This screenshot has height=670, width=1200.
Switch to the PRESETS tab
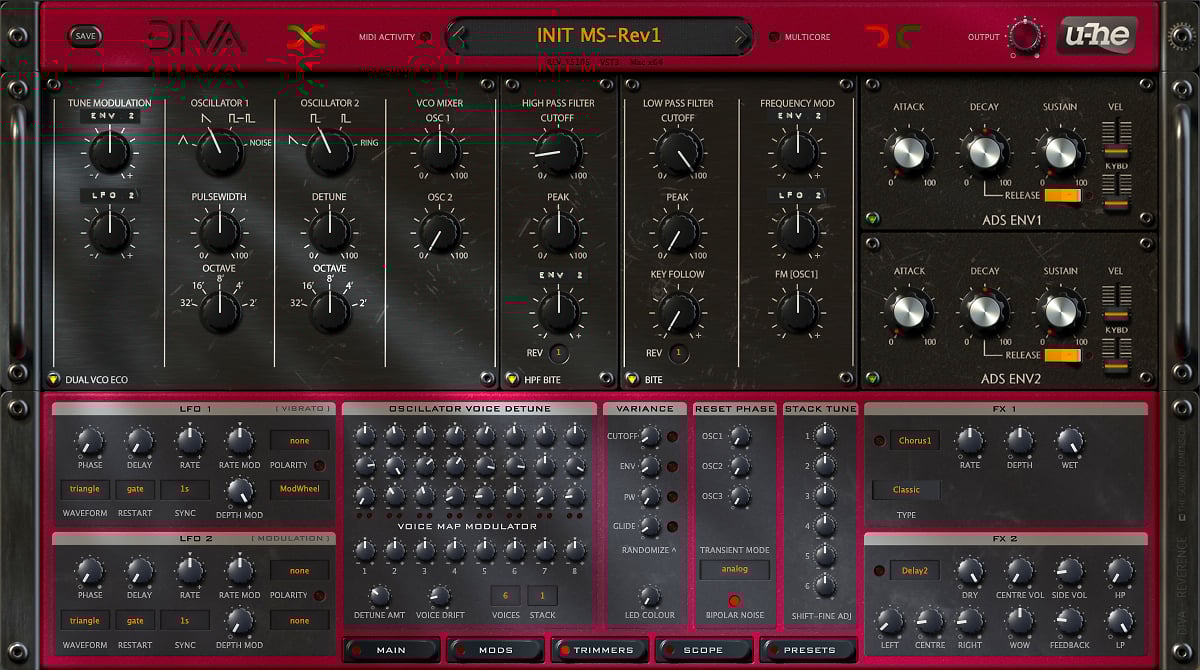[808, 650]
